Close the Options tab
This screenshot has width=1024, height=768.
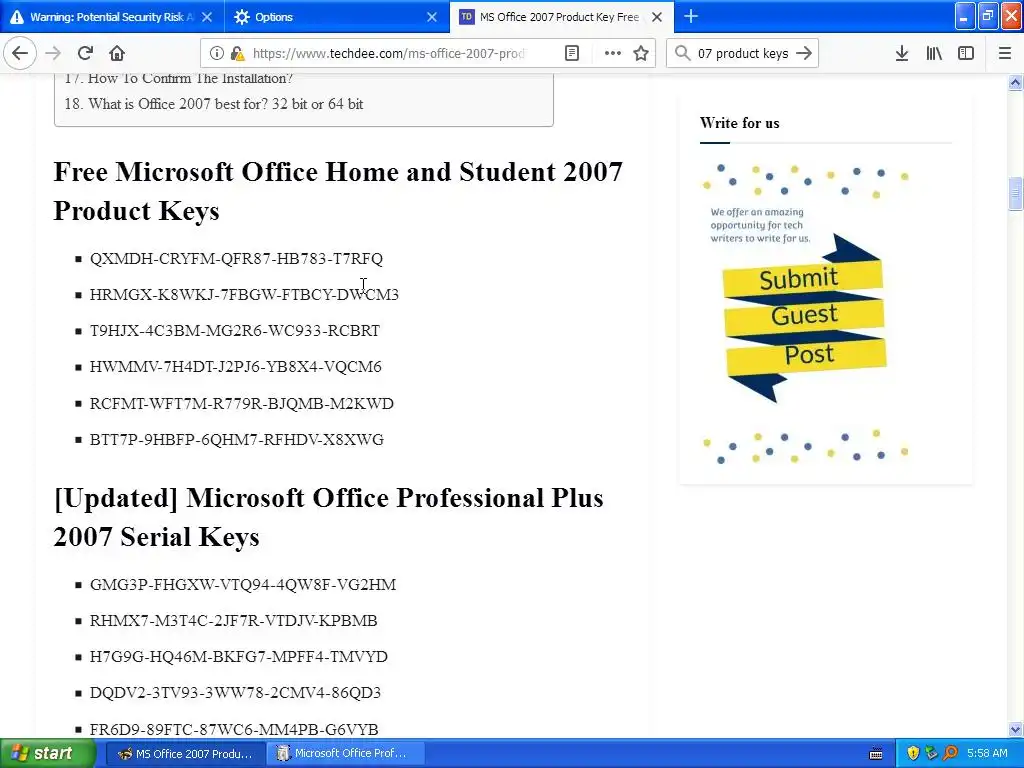432,17
